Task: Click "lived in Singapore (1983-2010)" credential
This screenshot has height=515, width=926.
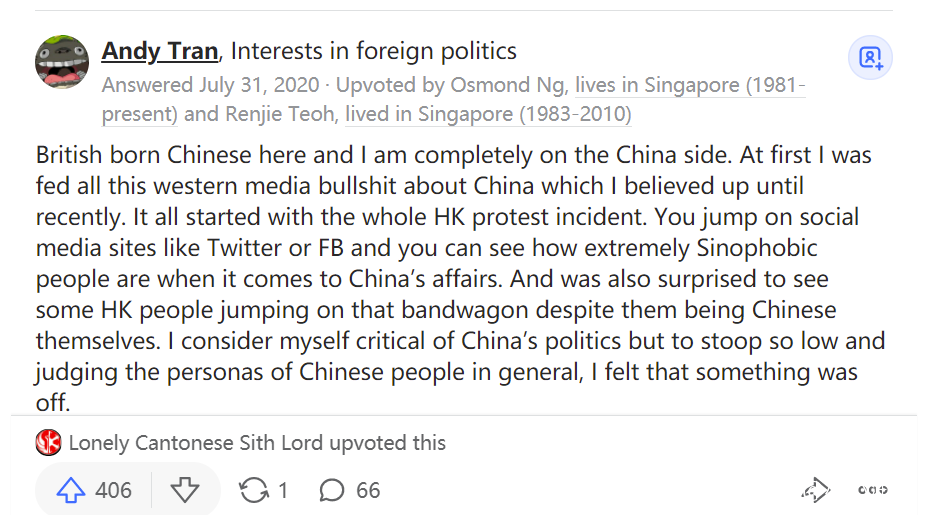Action: click(x=488, y=114)
